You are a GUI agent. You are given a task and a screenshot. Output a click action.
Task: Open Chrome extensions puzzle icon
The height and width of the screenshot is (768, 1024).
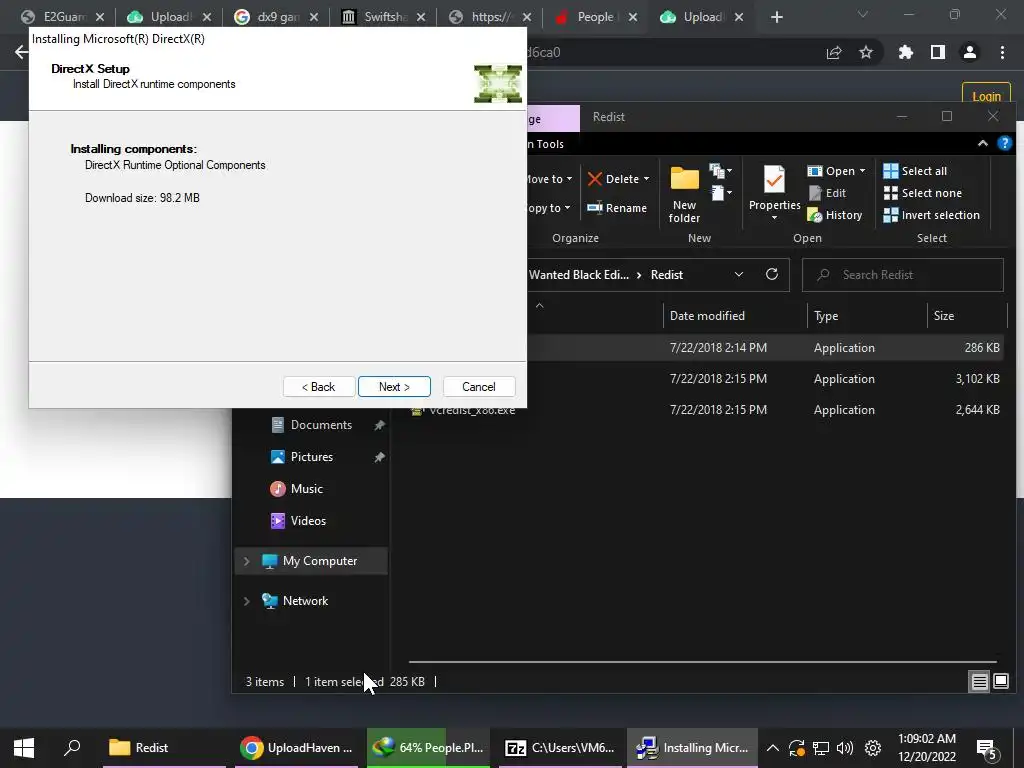[906, 52]
